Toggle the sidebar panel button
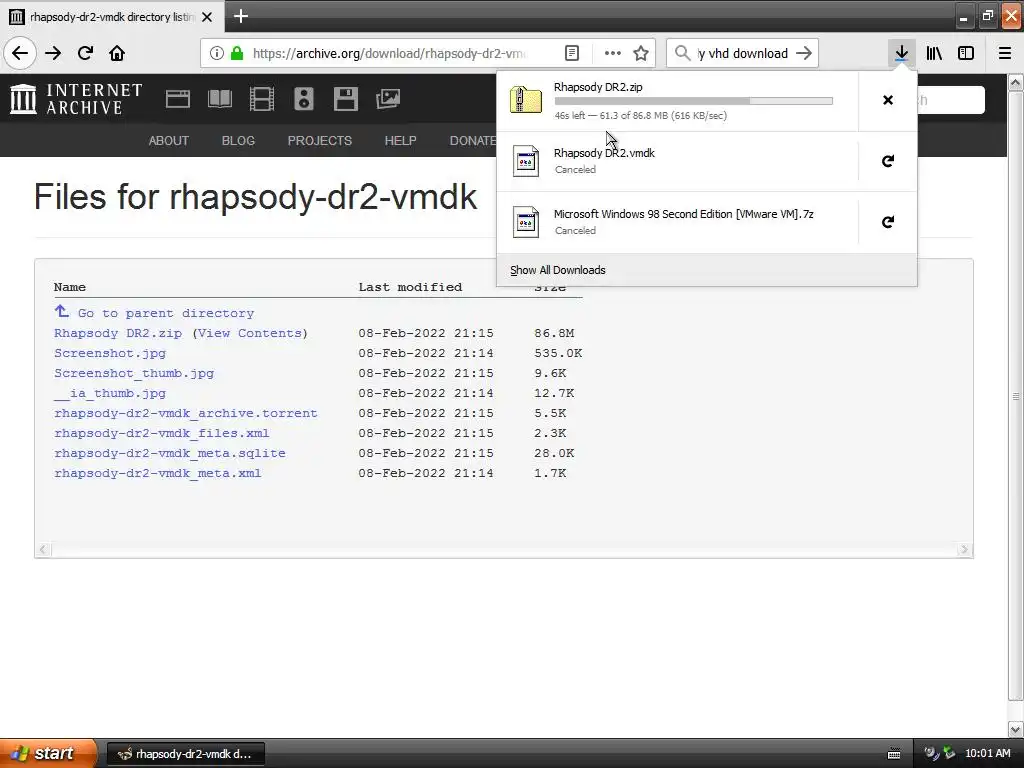The image size is (1024, 768). 966,53
